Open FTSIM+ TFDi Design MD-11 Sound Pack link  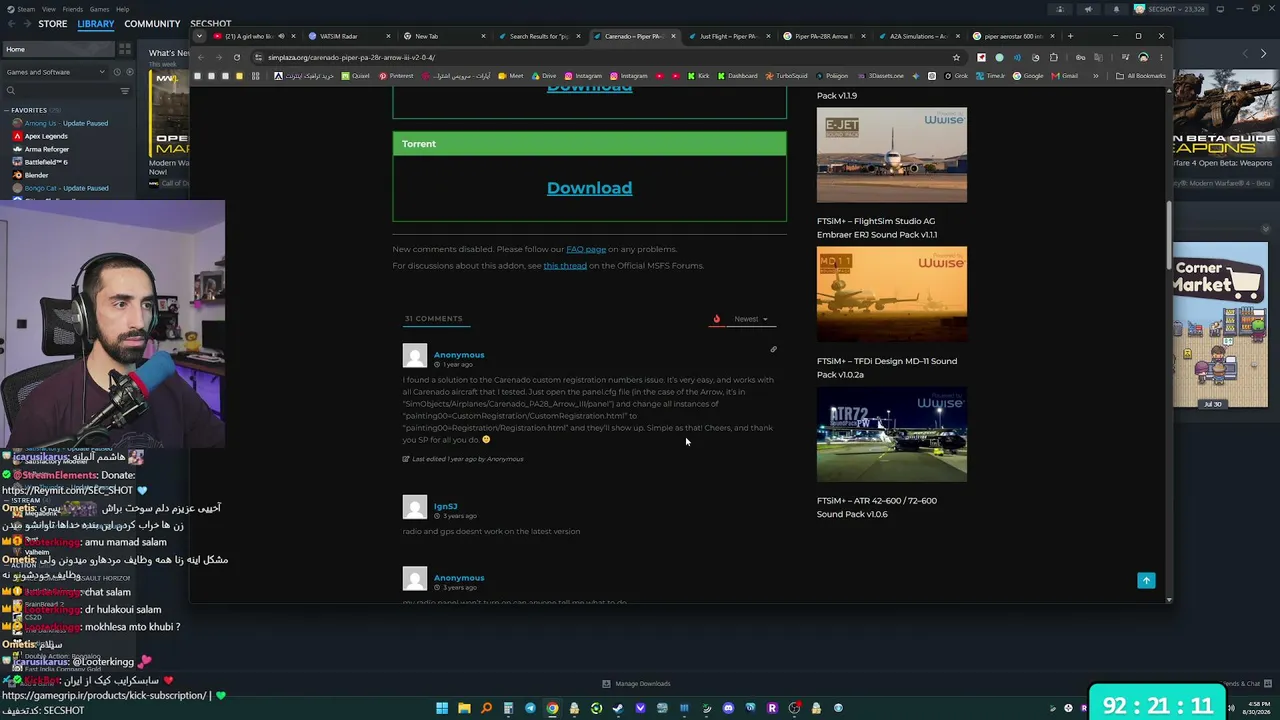(887, 368)
